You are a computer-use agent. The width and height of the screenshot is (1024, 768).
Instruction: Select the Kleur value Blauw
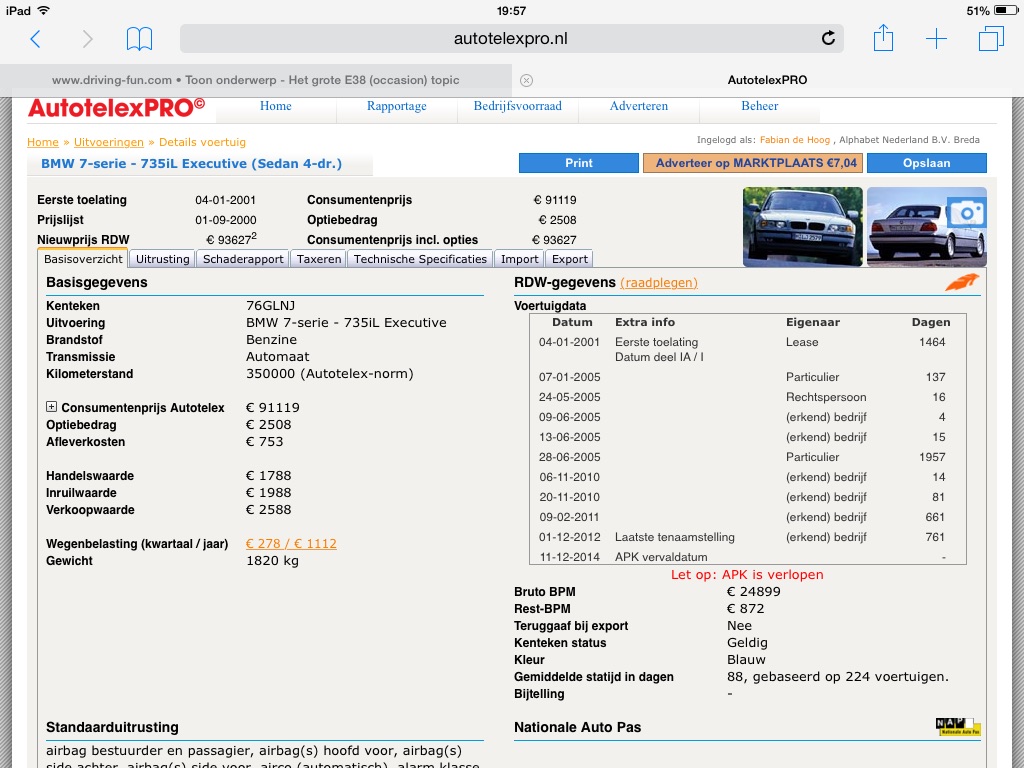click(x=746, y=660)
